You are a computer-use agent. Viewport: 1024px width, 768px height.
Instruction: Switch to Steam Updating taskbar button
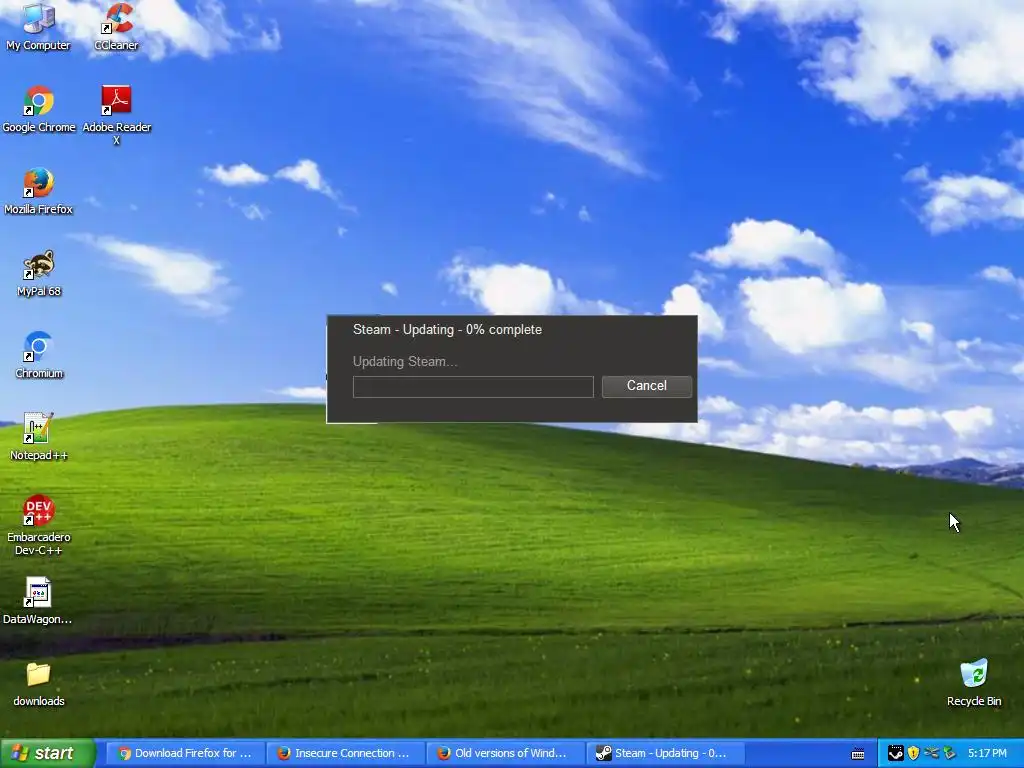click(x=665, y=753)
